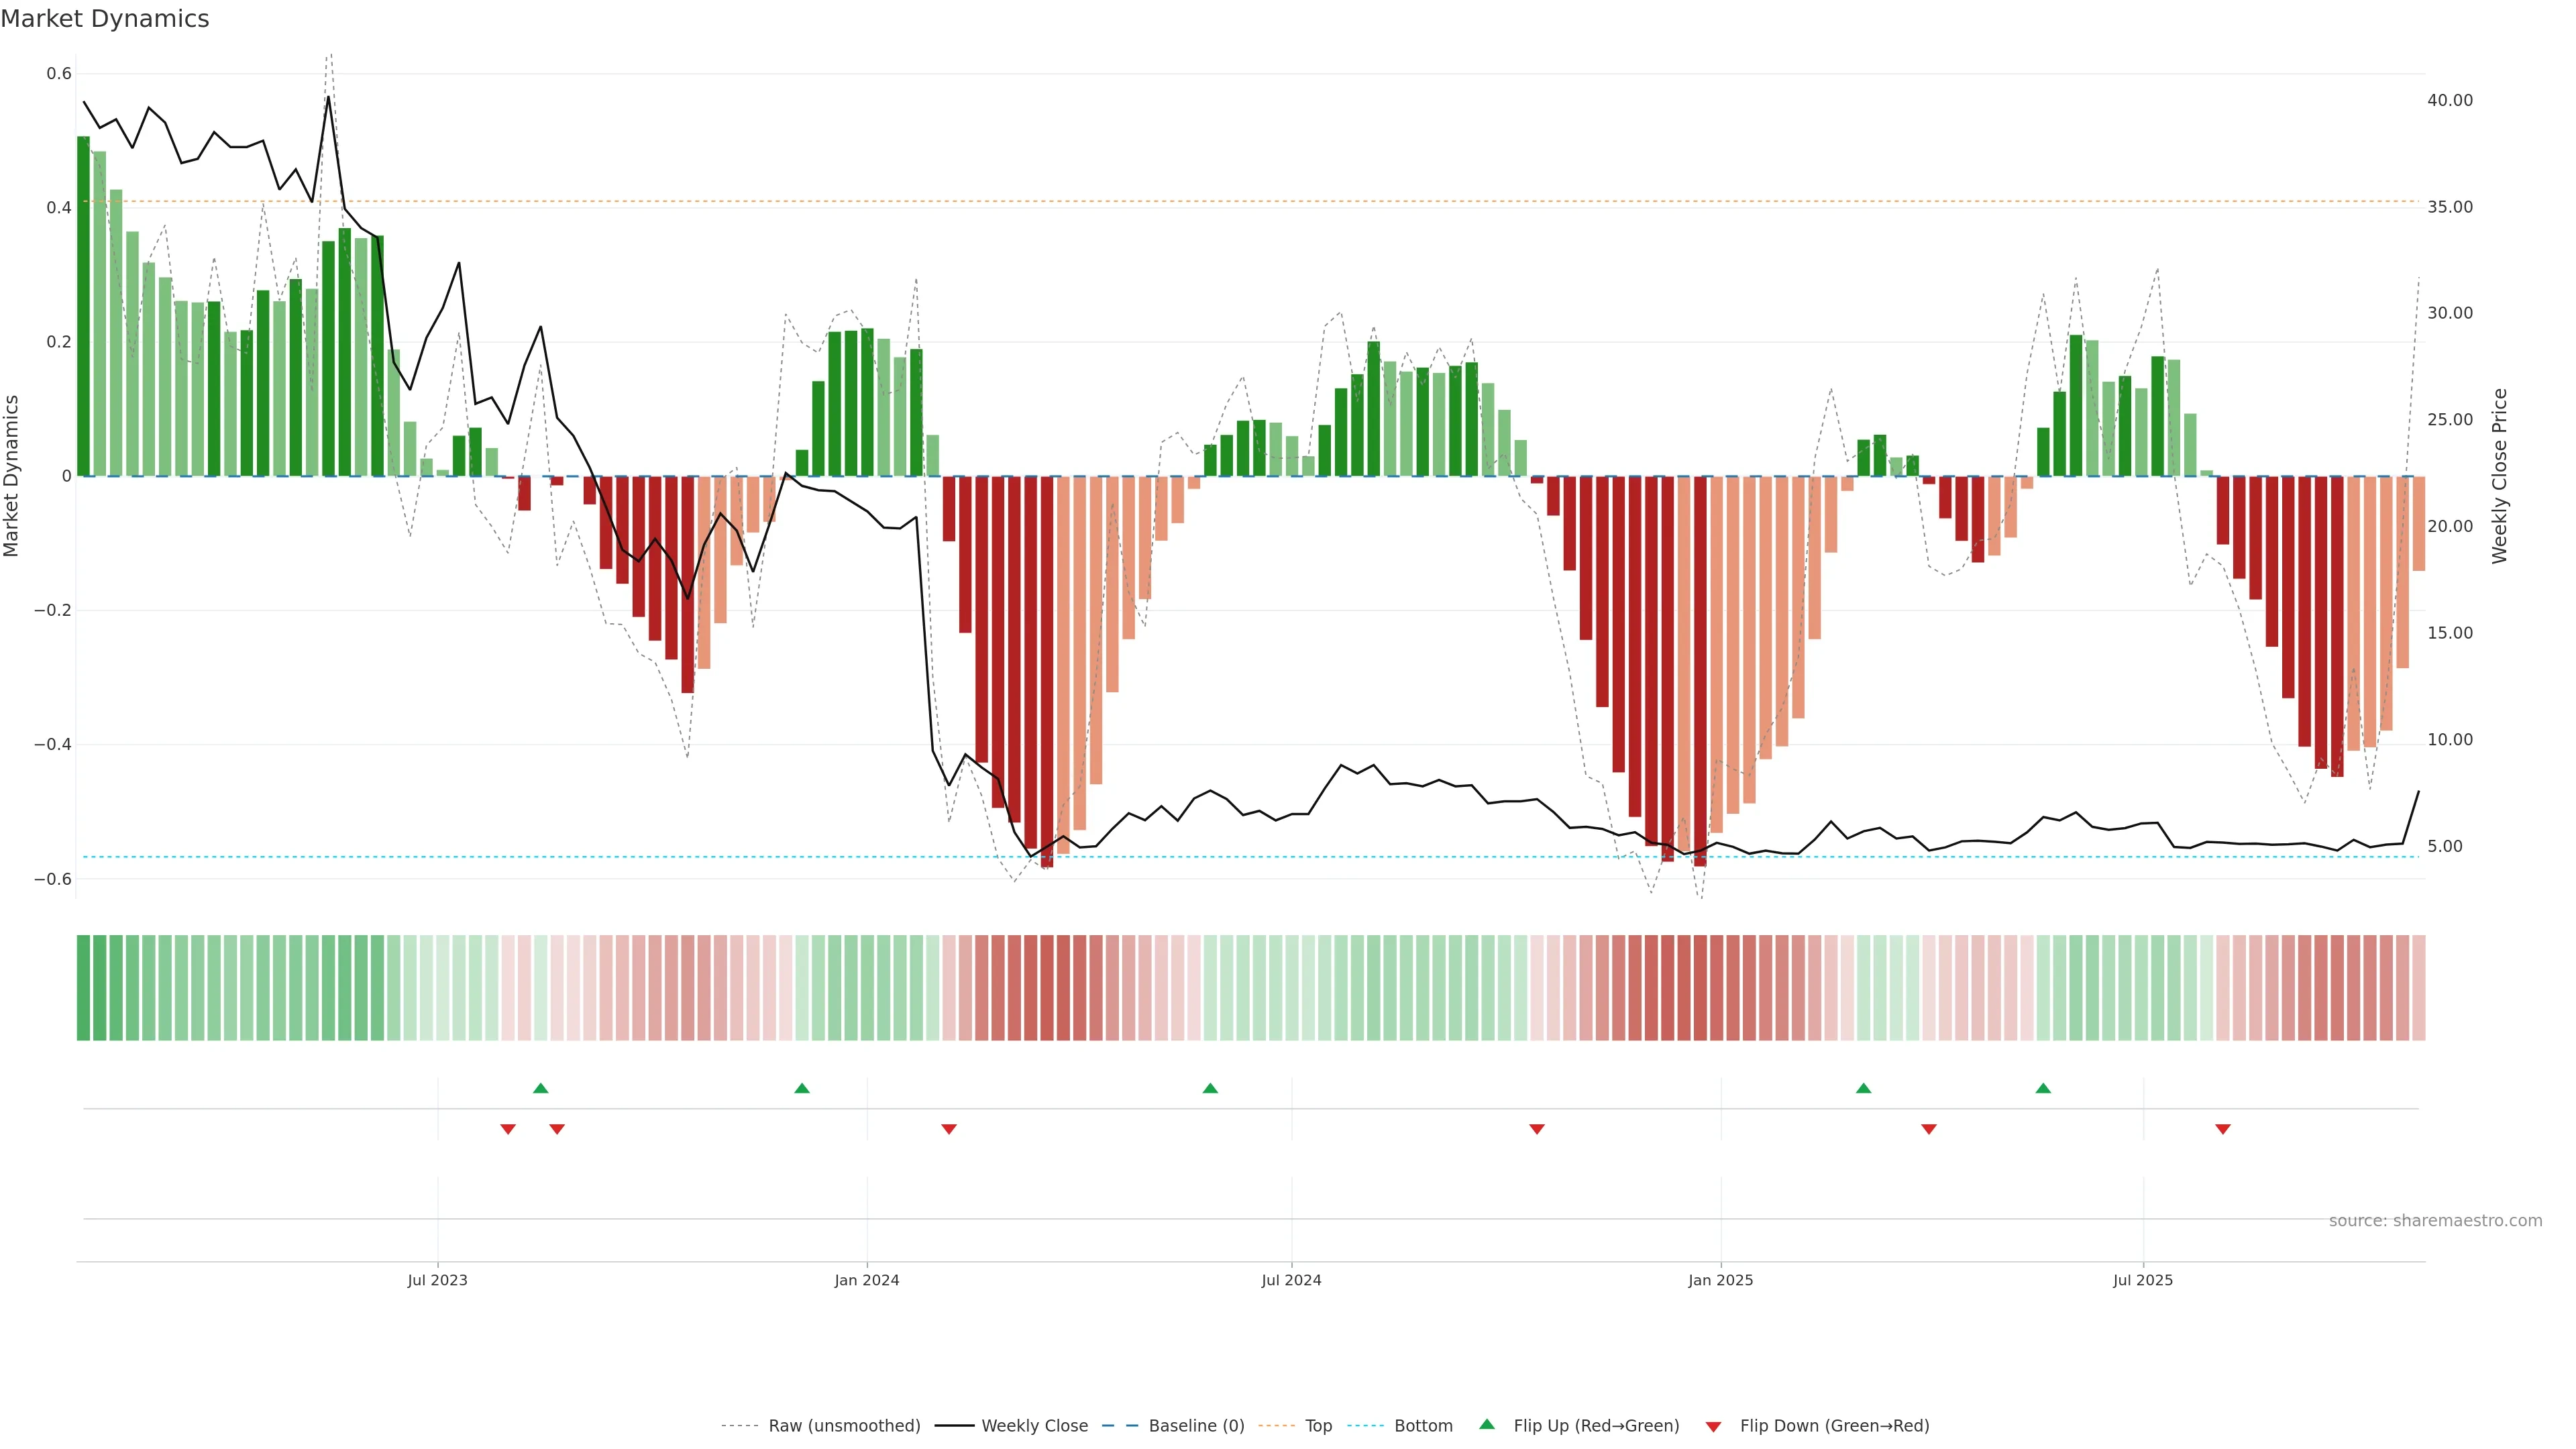Hide the Bottom legend series
Viewport: 2576px width, 1449px height.
click(x=1423, y=1426)
